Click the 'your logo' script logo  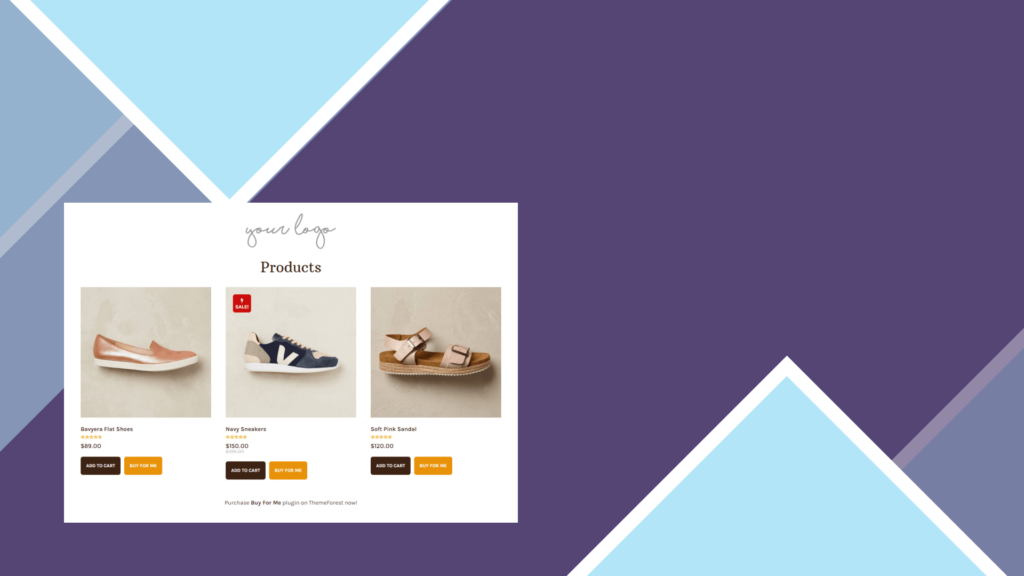click(x=290, y=231)
